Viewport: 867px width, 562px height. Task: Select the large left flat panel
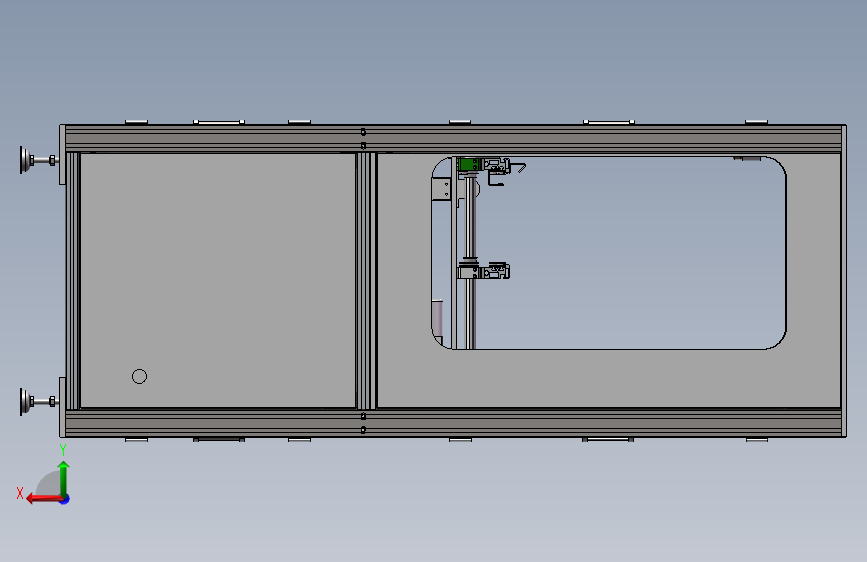tap(218, 280)
